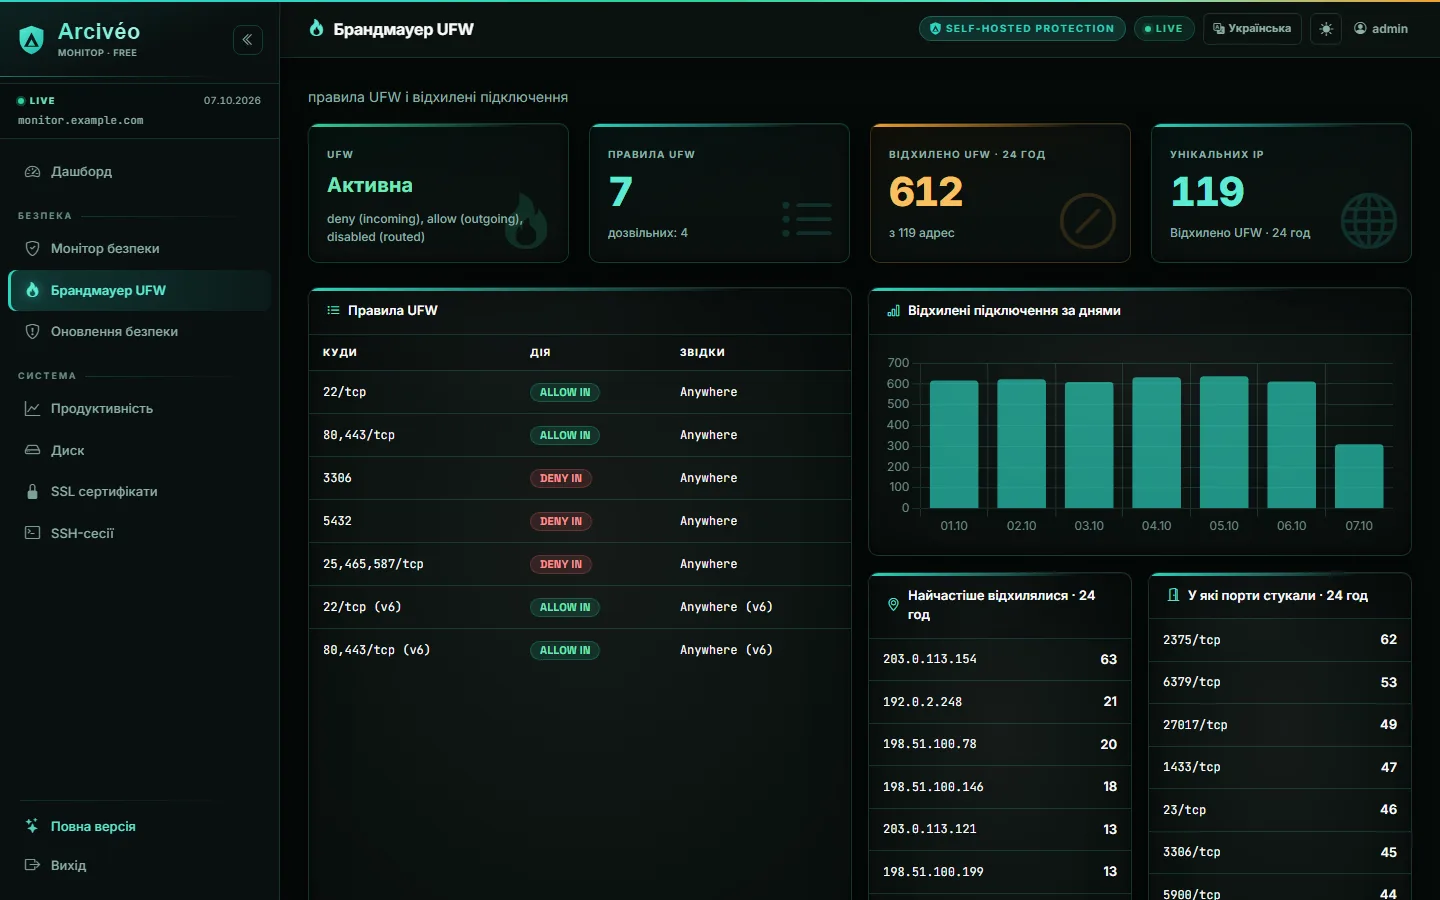Click DENY IN badge for 3306 rule
This screenshot has height=900, width=1440.
(x=561, y=478)
